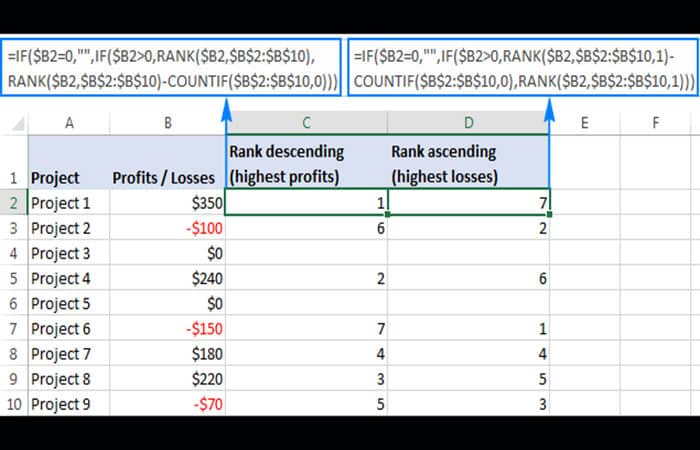The width and height of the screenshot is (700, 450).
Task: Select Project 2 rank ascending value 2
Action: coord(468,228)
